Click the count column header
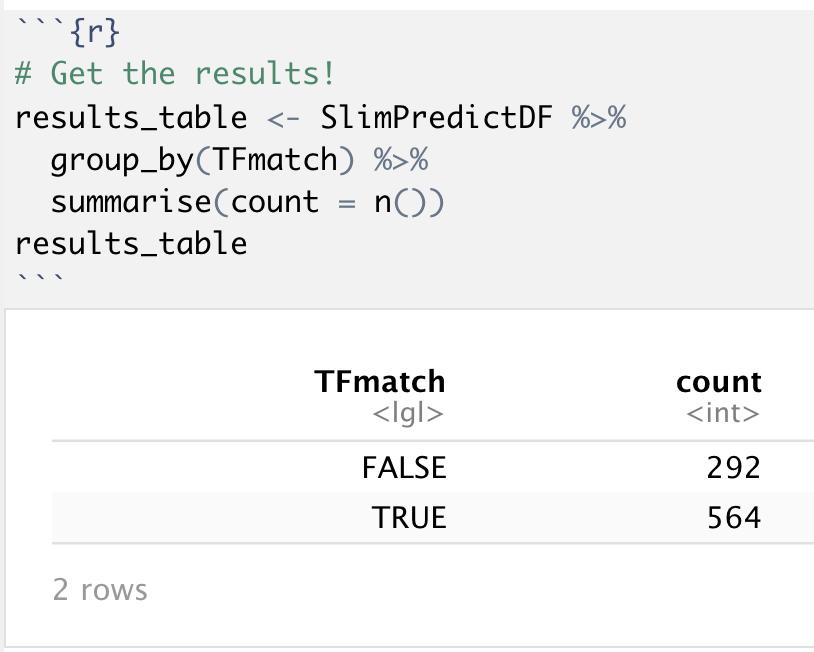 click(718, 382)
